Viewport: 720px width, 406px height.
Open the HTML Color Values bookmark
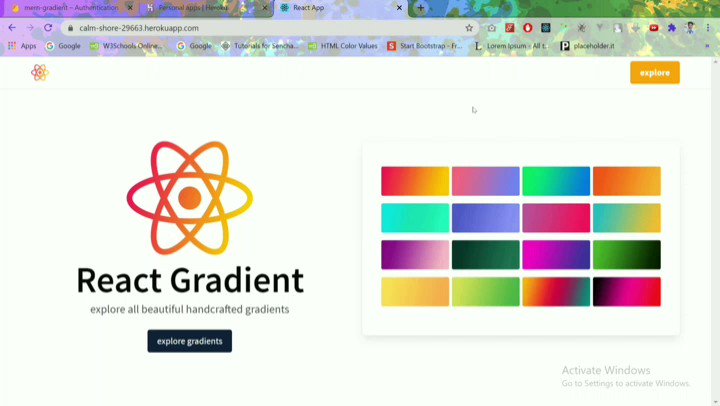(343, 46)
